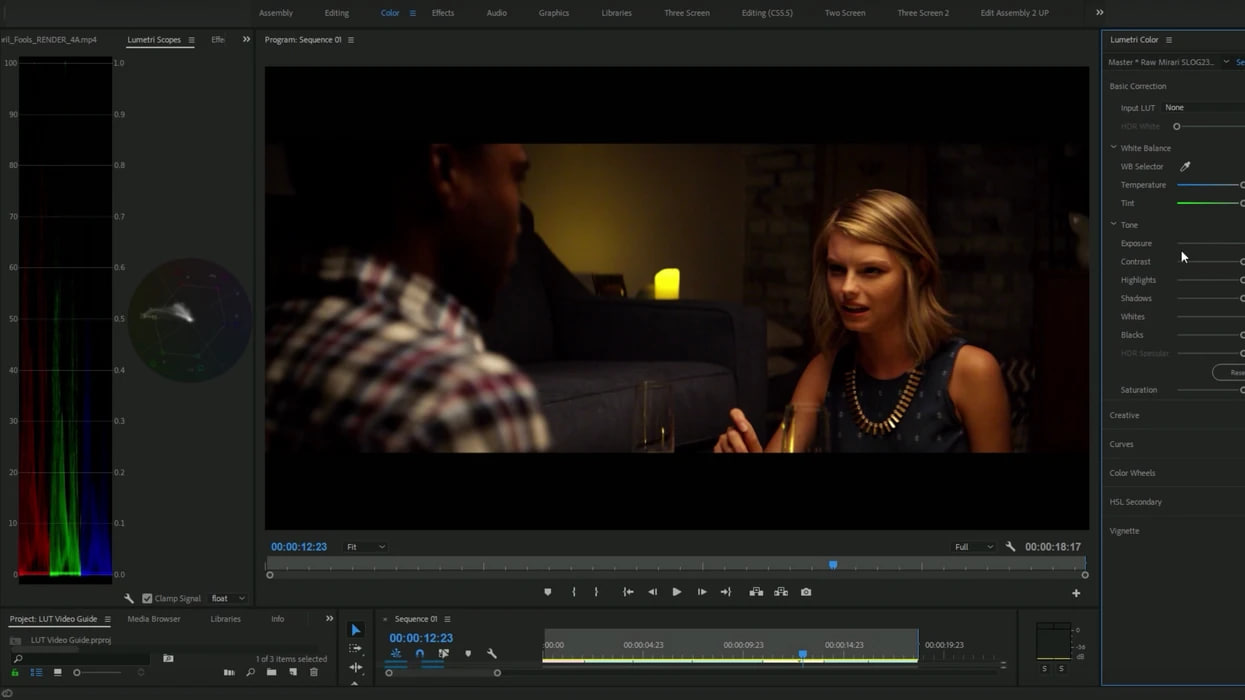The width and height of the screenshot is (1245, 700).
Task: Switch the Project panel to List view
Action: [34, 672]
